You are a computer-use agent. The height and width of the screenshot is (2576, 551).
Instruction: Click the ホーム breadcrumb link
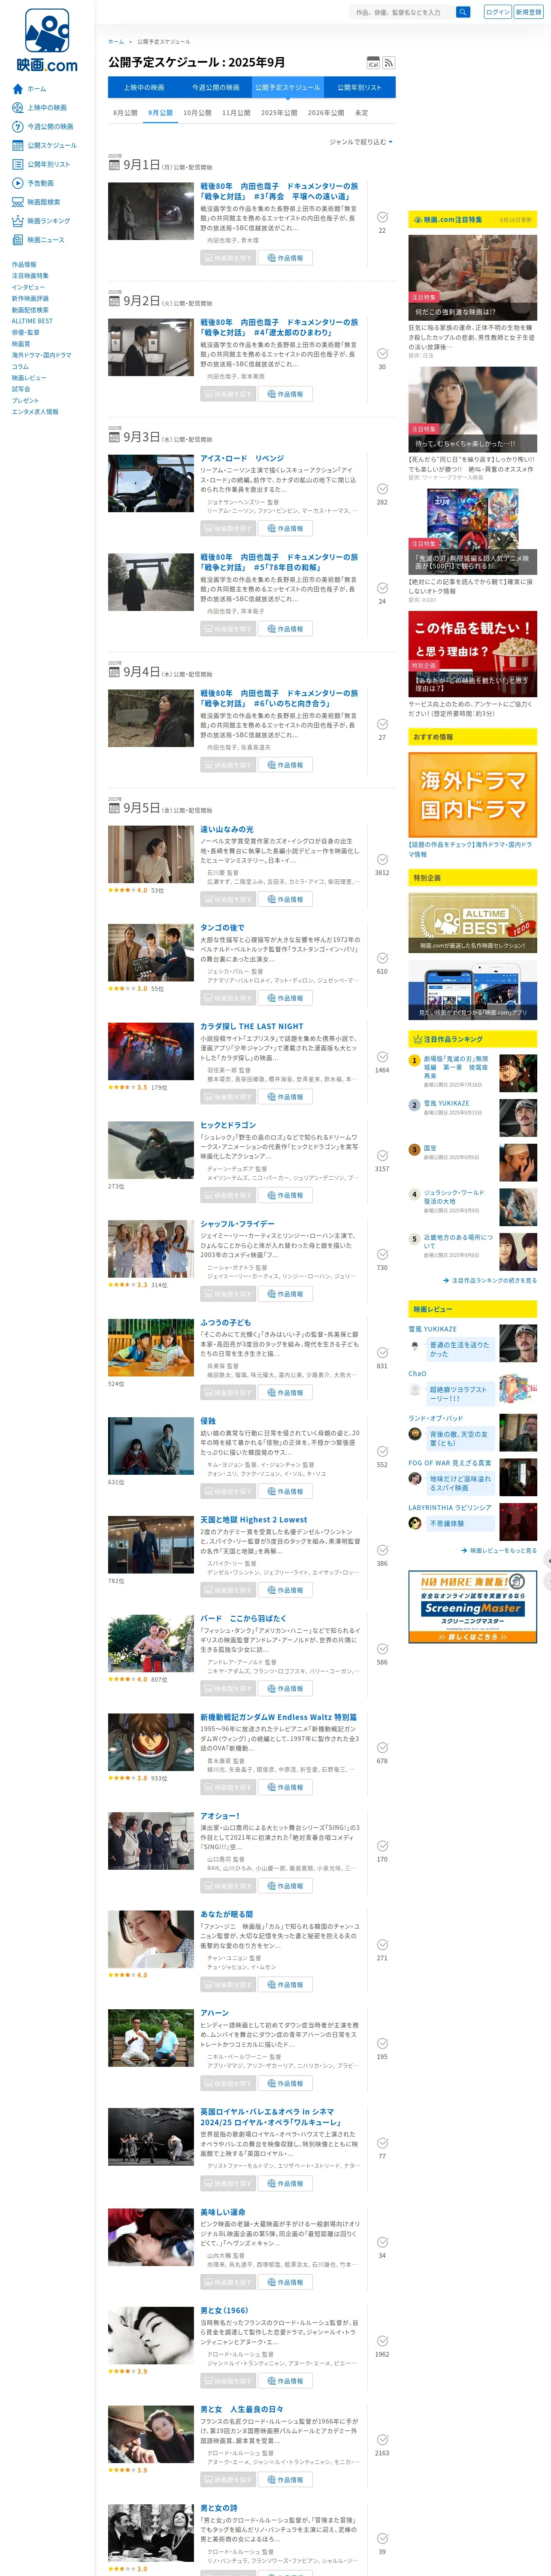pos(116,42)
